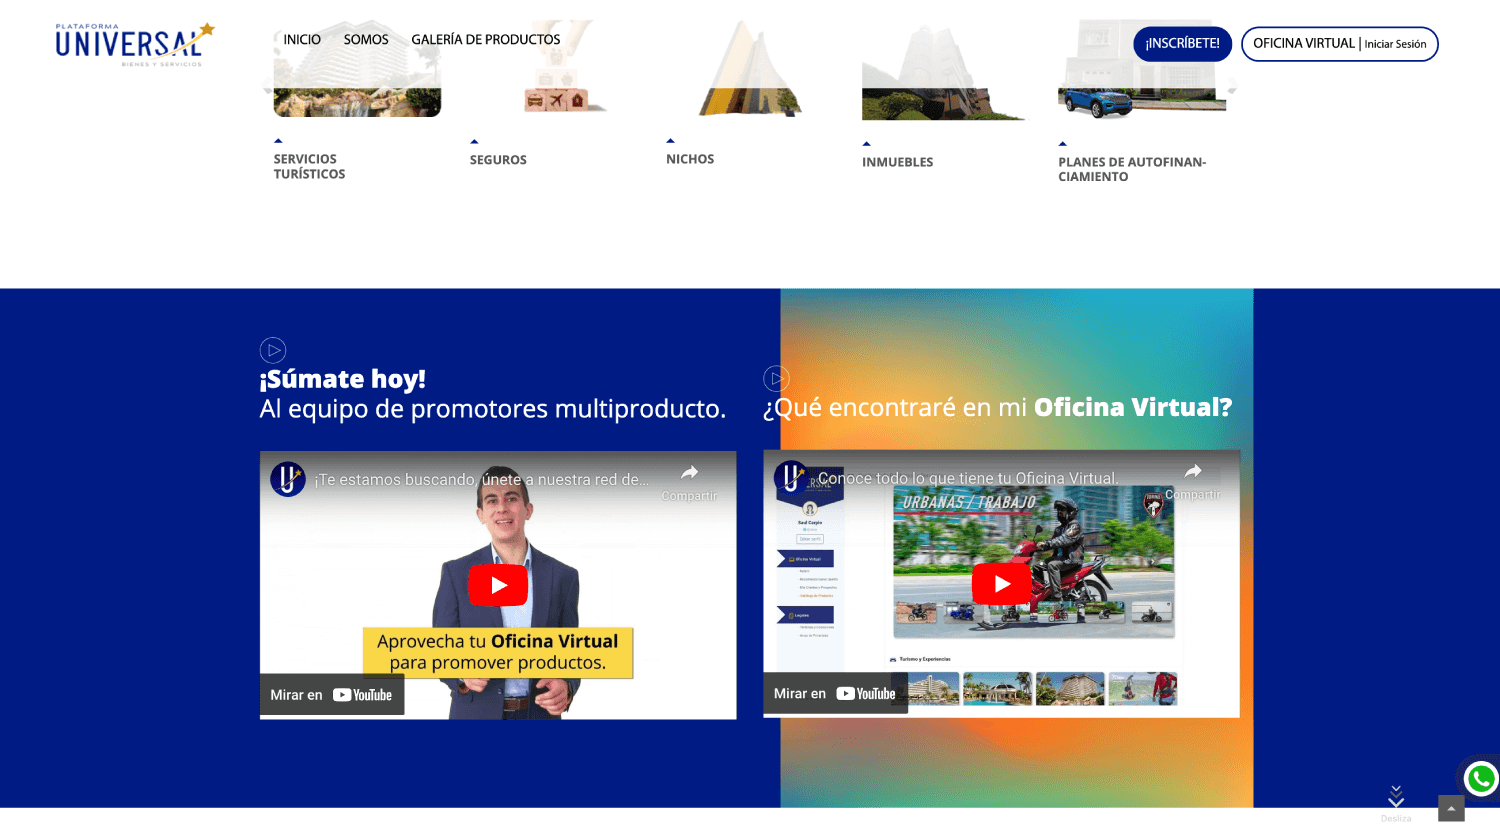Click the arrow above SEGUROS
1500x830 pixels.
[474, 142]
